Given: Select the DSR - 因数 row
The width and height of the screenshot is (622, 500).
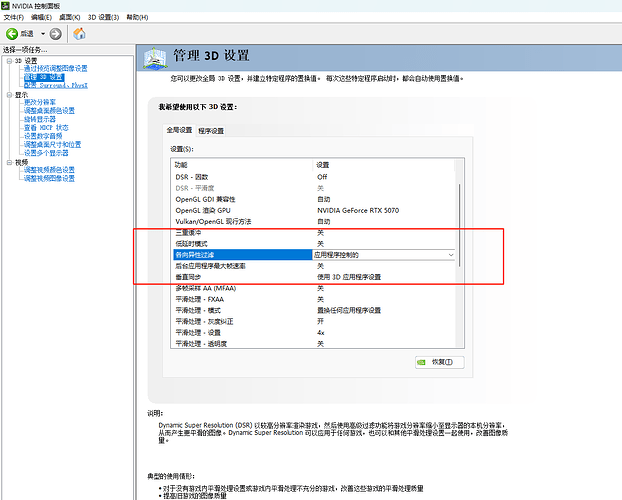Looking at the screenshot, I should [x=313, y=177].
